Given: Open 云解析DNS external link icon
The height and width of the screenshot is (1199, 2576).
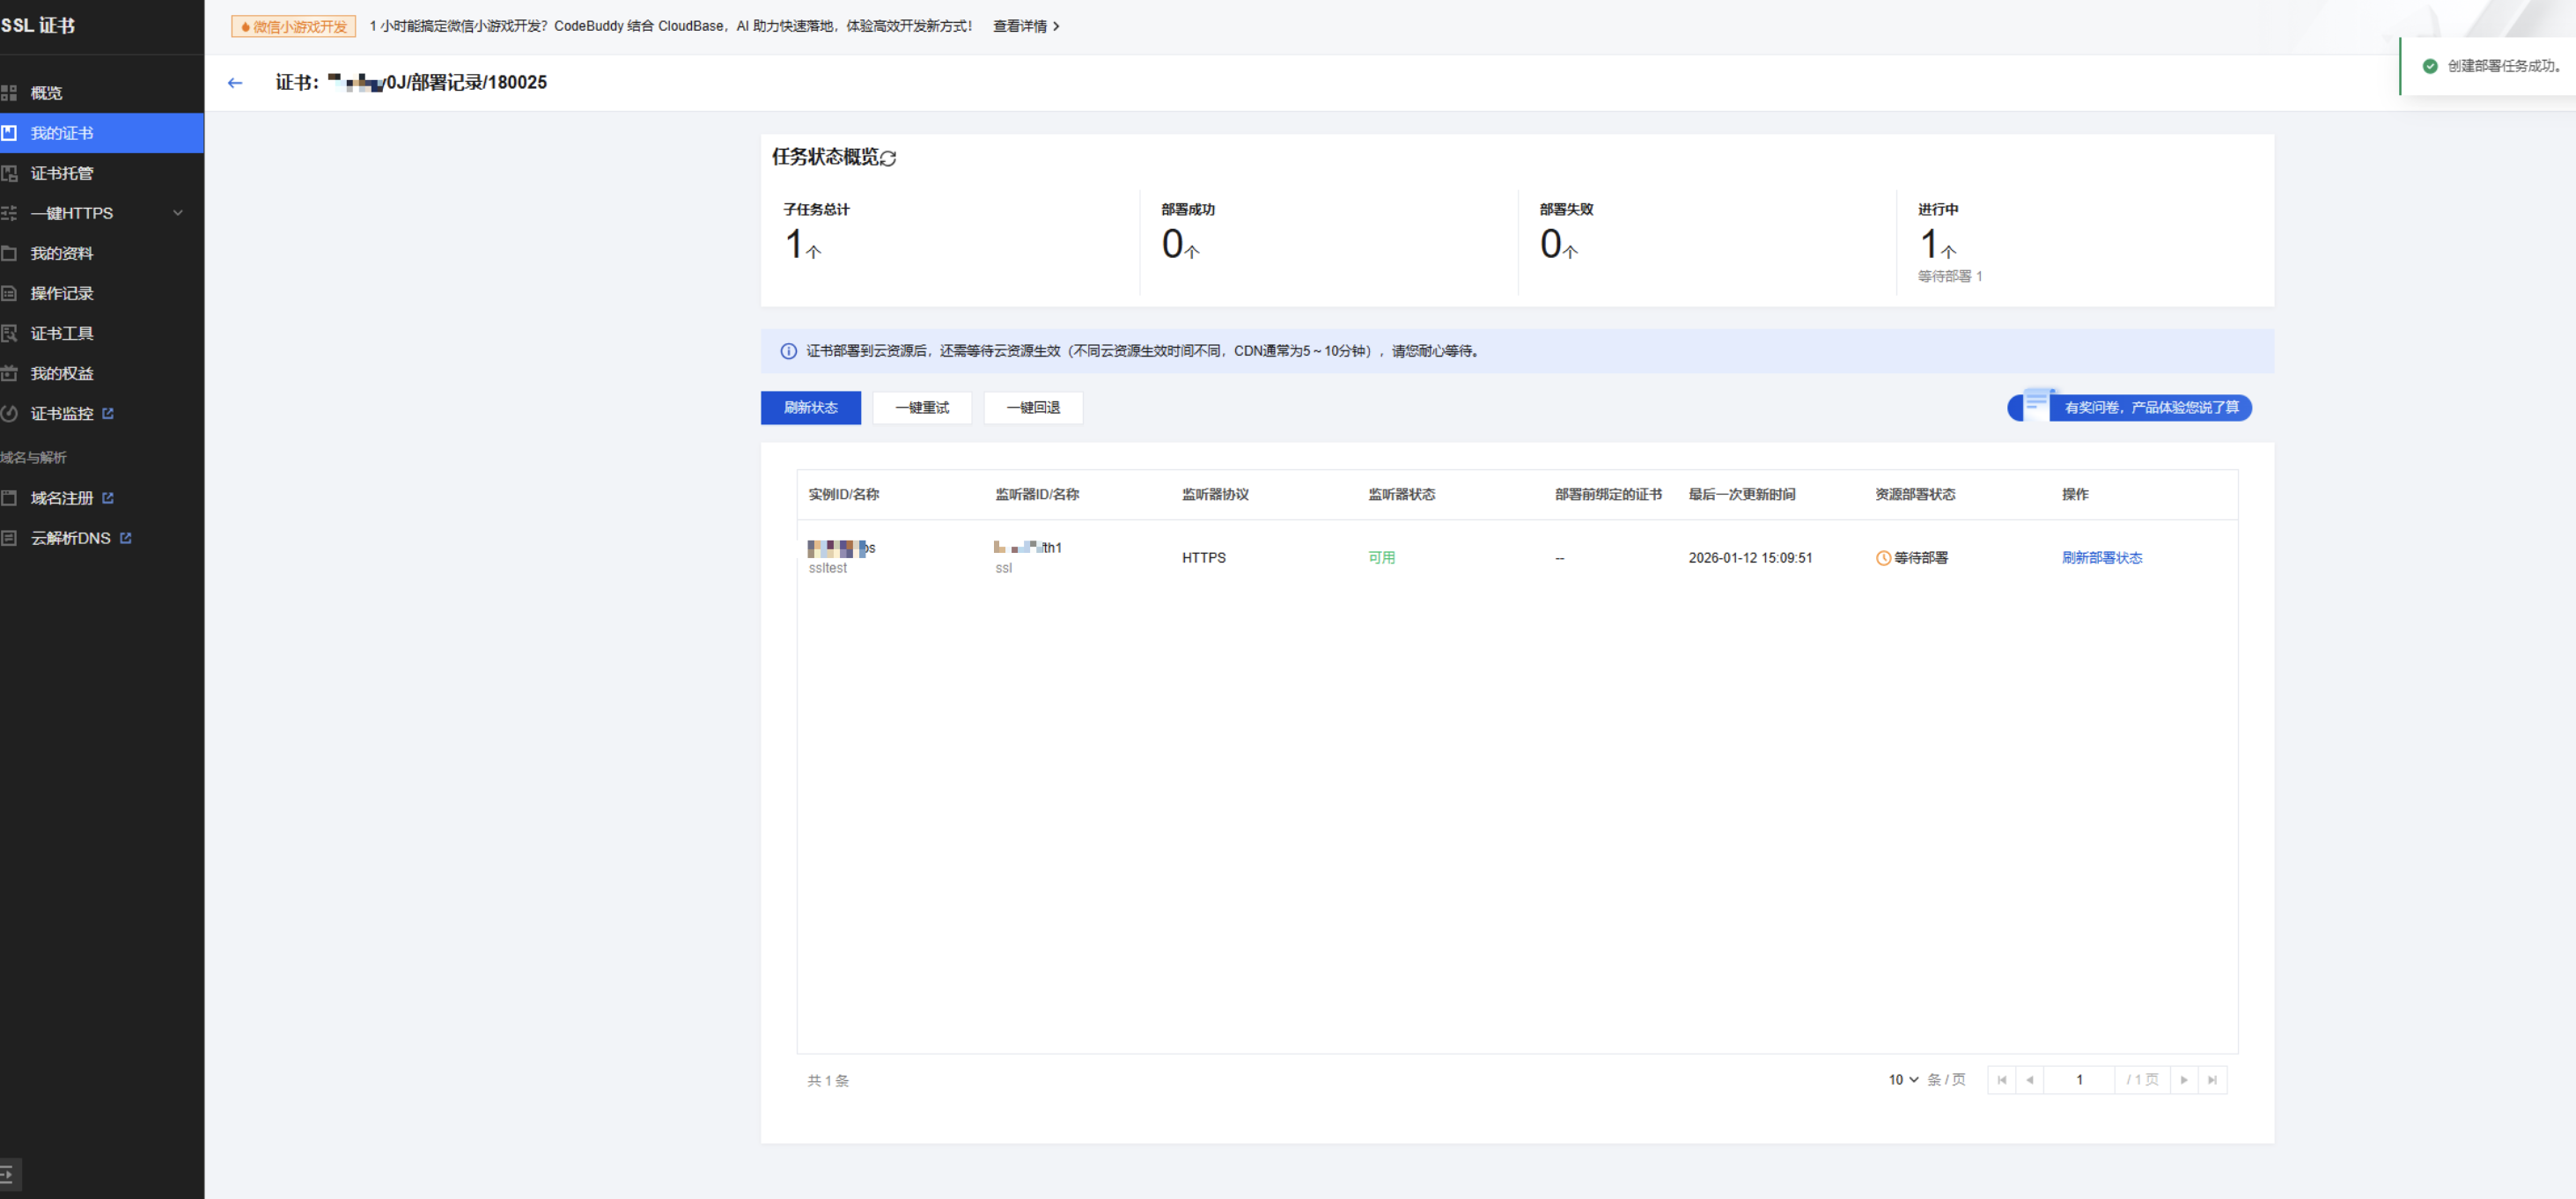Looking at the screenshot, I should click(x=125, y=538).
